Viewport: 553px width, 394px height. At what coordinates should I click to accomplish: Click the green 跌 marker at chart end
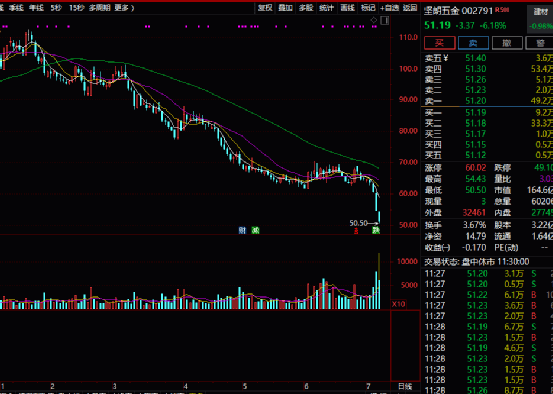tap(376, 231)
